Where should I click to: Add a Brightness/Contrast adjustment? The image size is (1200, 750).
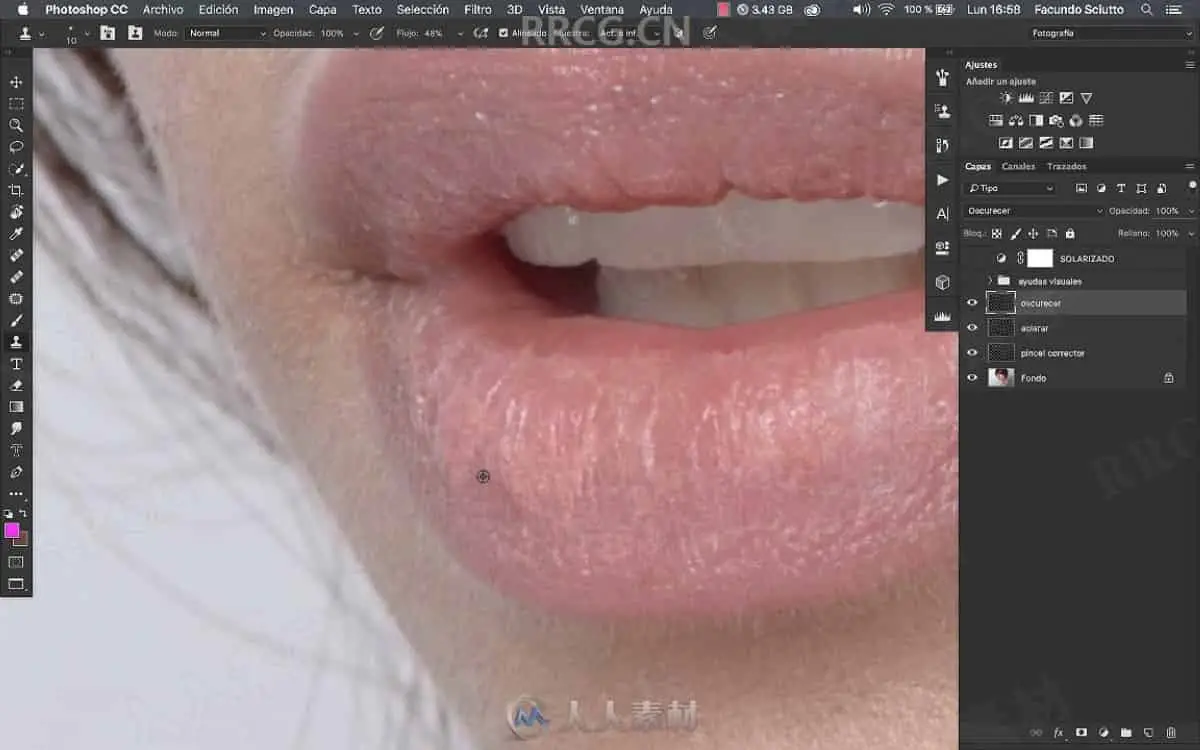(1006, 98)
